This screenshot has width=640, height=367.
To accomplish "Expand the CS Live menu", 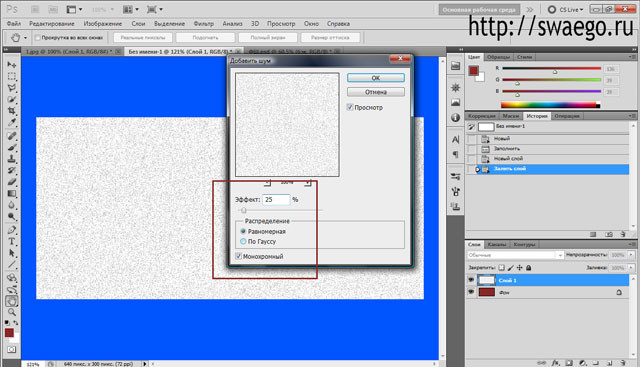I will point(567,9).
